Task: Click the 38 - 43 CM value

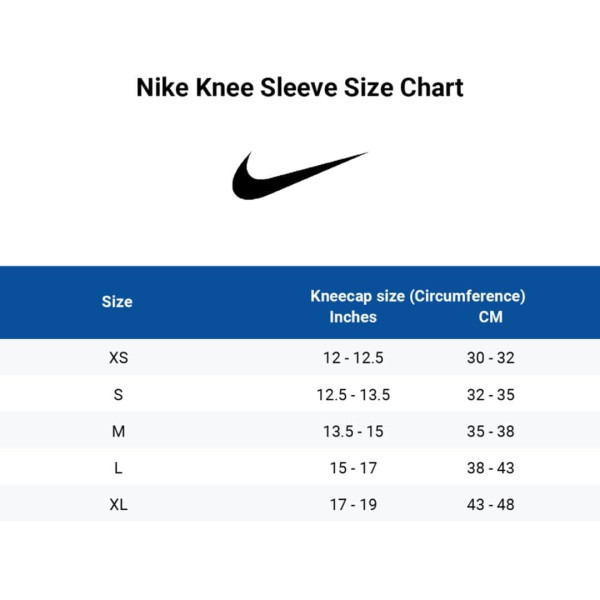Action: pos(490,468)
